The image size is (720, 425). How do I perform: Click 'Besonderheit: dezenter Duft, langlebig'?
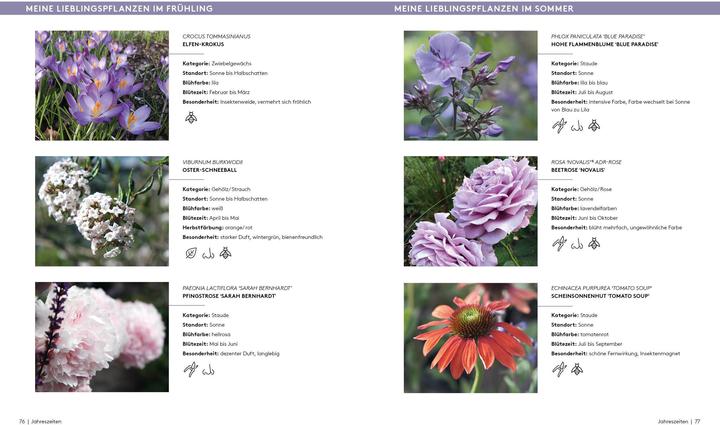(231, 354)
